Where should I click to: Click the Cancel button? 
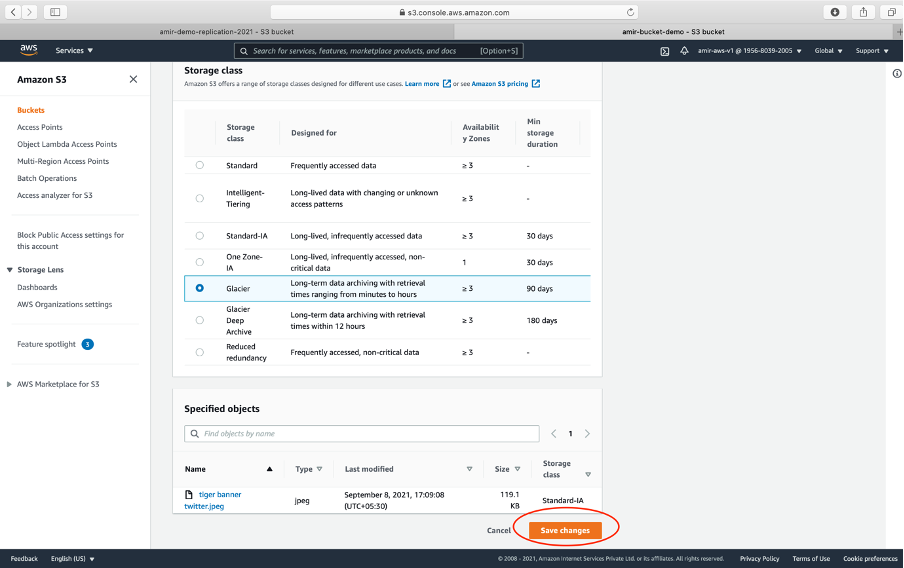(499, 531)
